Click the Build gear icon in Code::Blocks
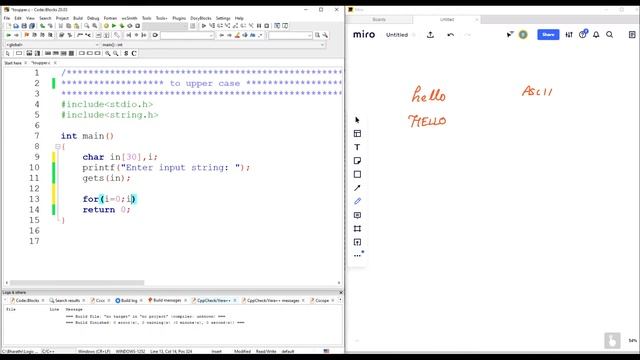The image size is (640, 360). (106, 26)
